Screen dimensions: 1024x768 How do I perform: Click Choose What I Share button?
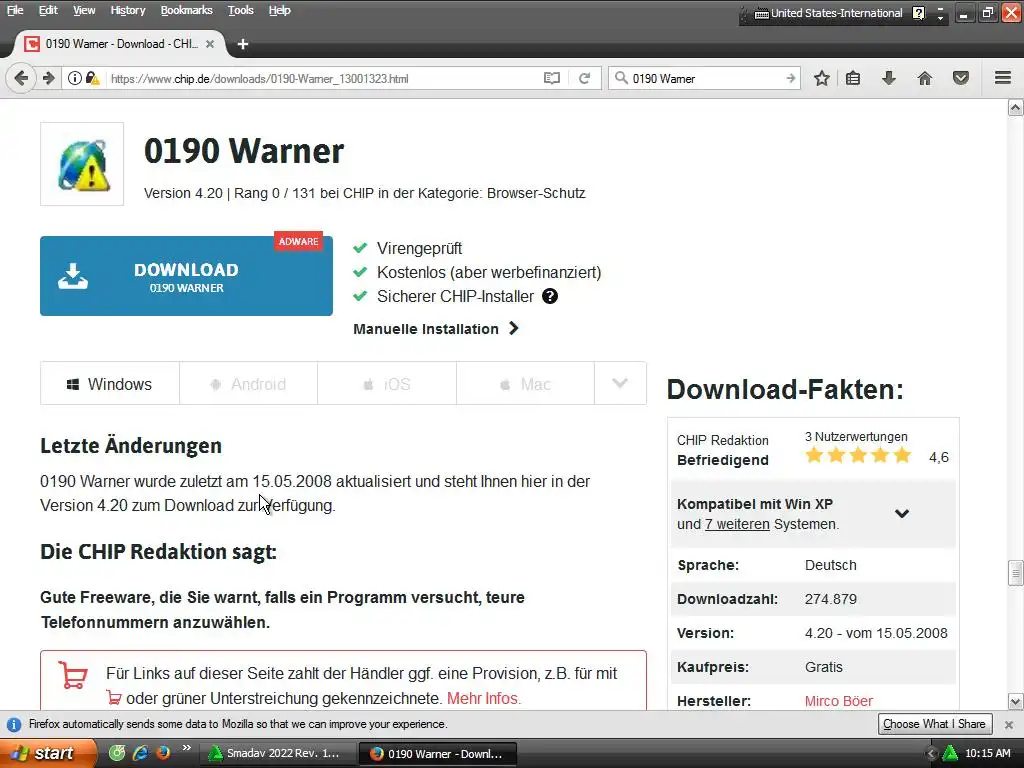[x=935, y=724]
